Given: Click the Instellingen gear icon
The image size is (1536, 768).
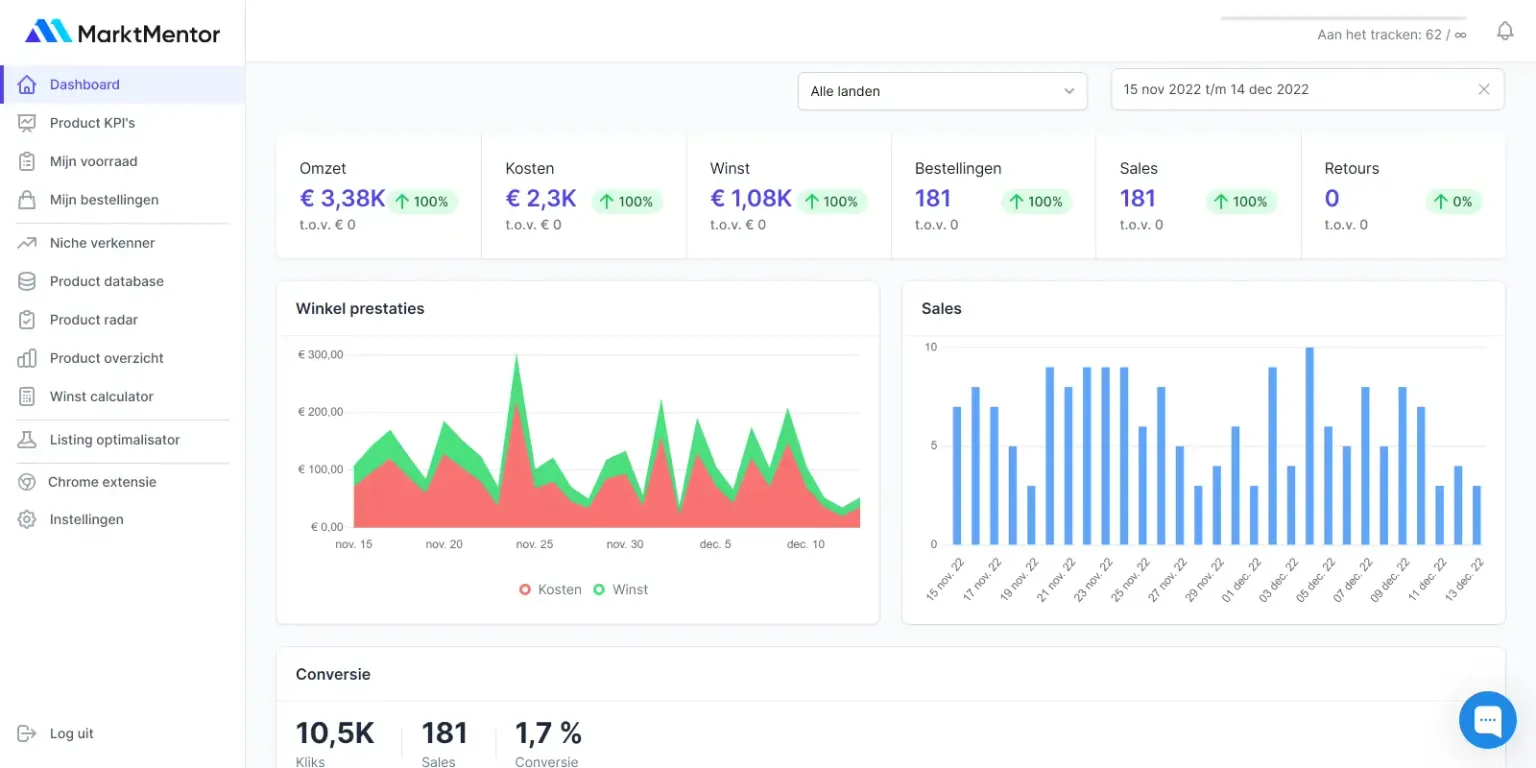Looking at the screenshot, I should [27, 520].
